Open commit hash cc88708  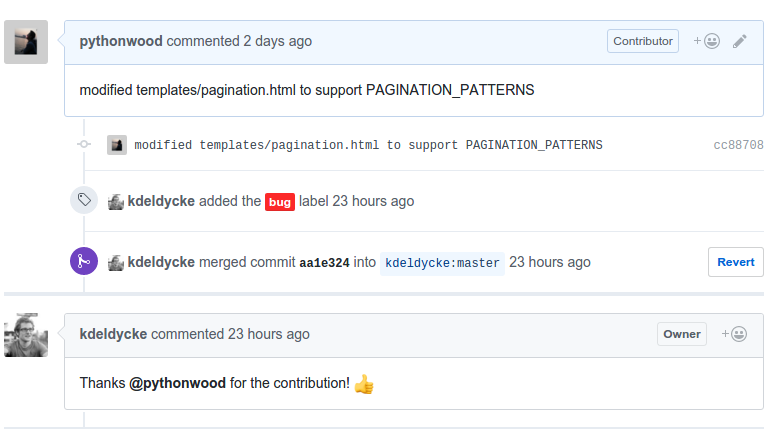(x=738, y=145)
